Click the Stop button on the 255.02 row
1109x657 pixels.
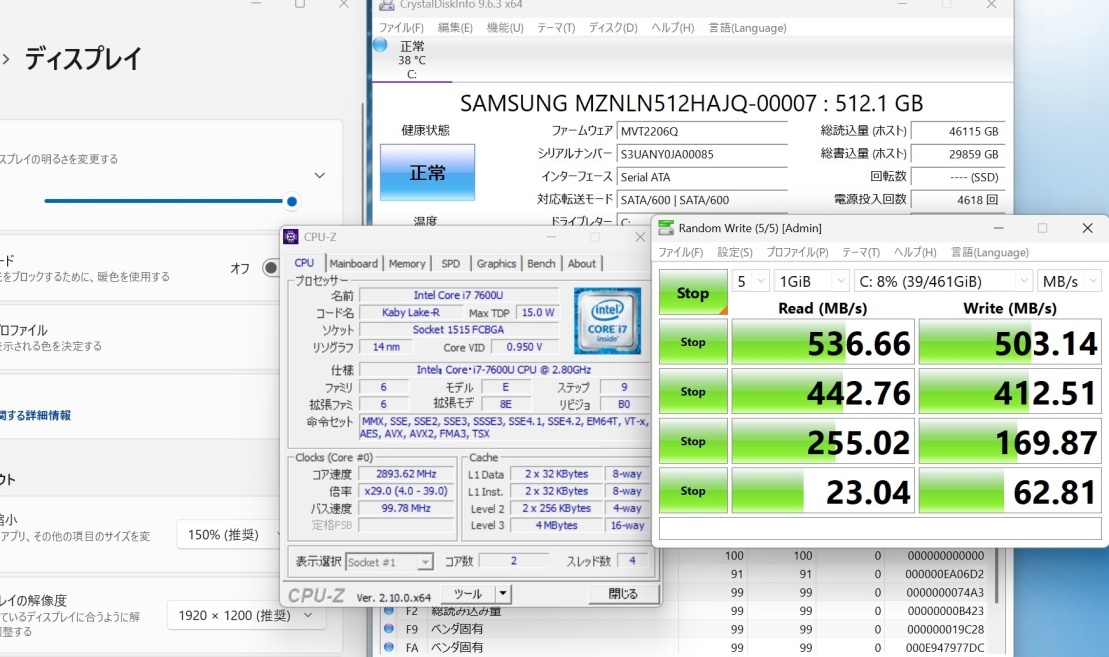[693, 441]
